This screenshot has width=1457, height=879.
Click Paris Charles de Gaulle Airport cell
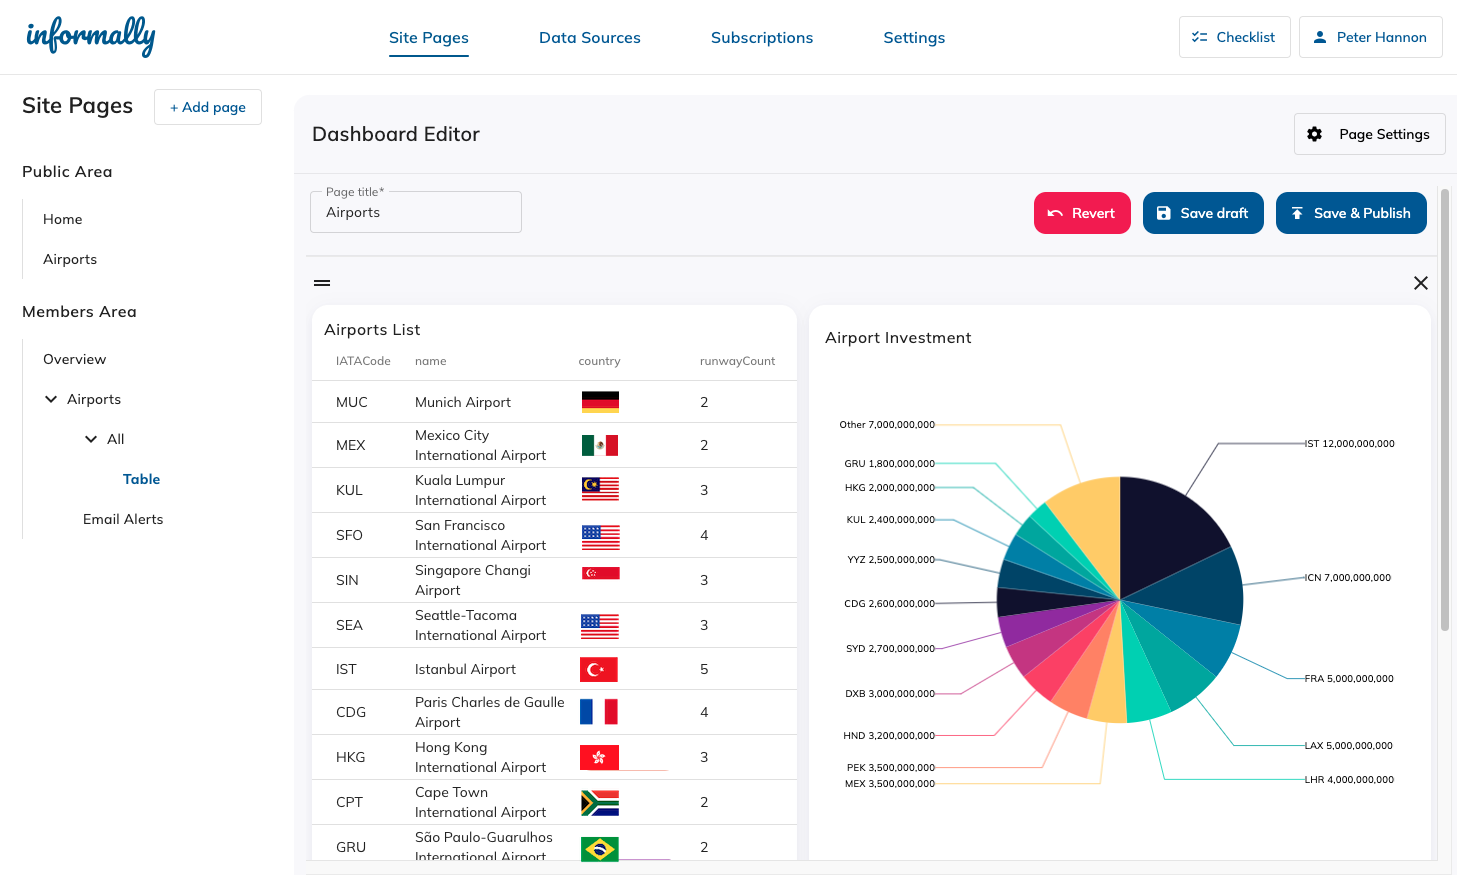(490, 712)
